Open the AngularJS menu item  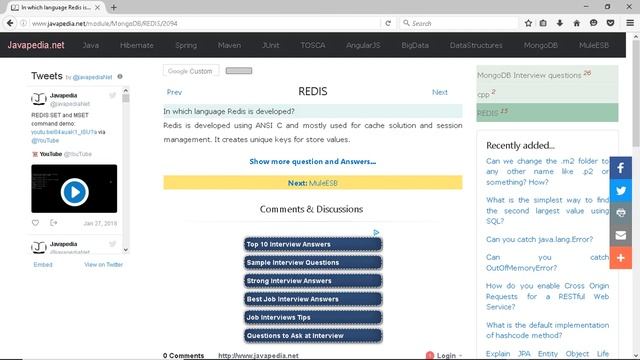coord(363,45)
